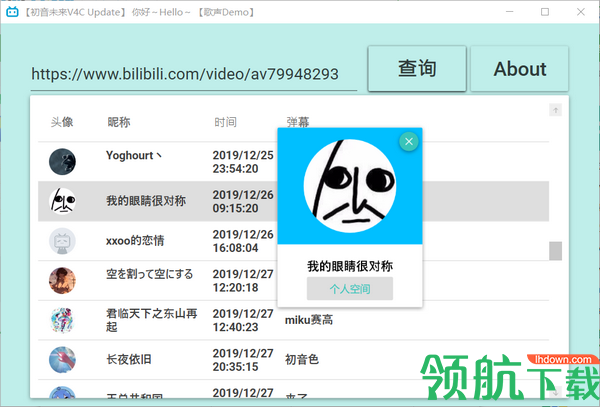This screenshot has width=600, height=407.
Task: Click danmaku text miku赛高
Action: click(309, 320)
